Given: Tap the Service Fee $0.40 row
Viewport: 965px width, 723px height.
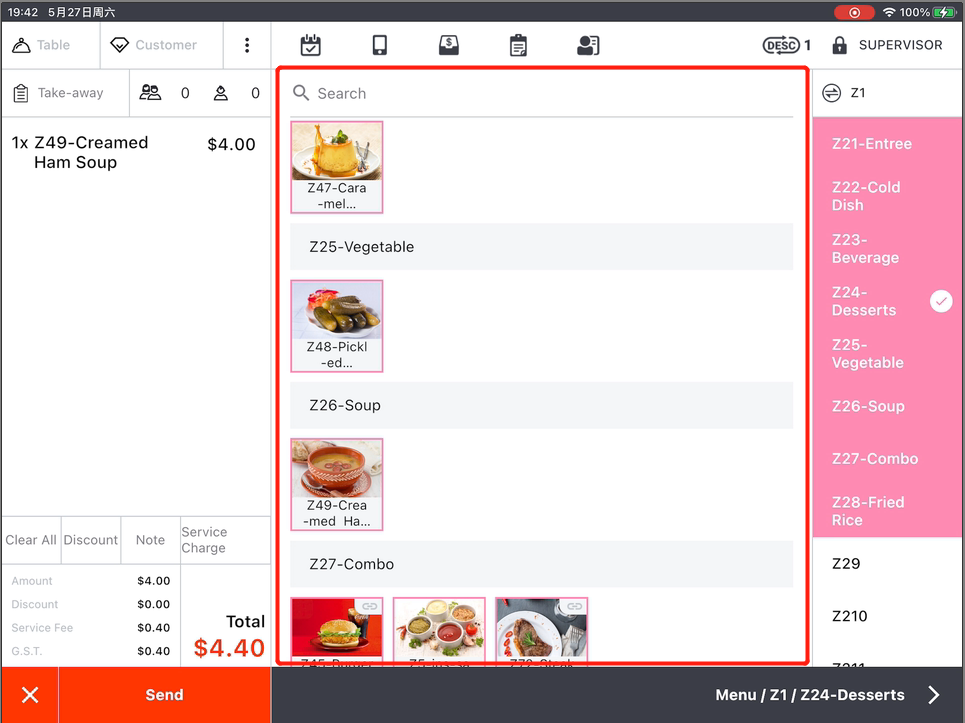Looking at the screenshot, I should 90,628.
